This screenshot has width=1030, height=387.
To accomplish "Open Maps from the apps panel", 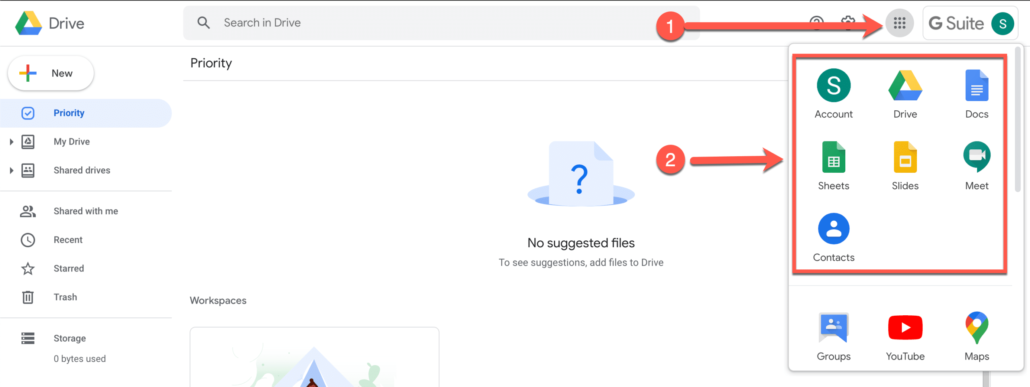I will [x=977, y=336].
